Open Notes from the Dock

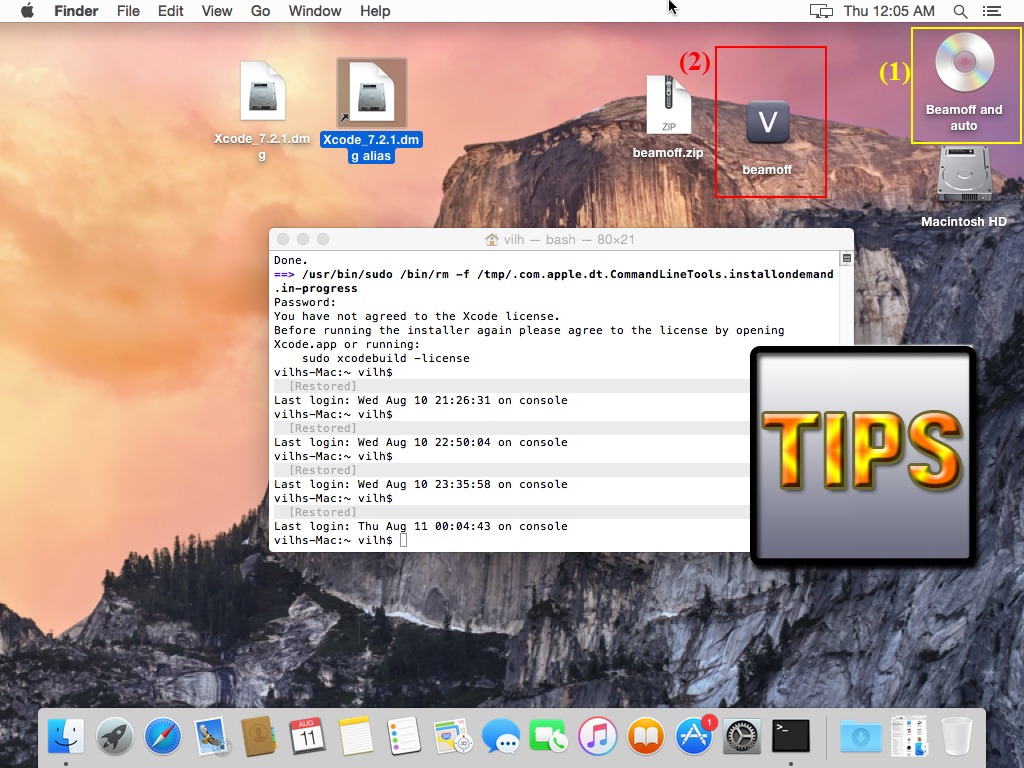click(x=356, y=736)
